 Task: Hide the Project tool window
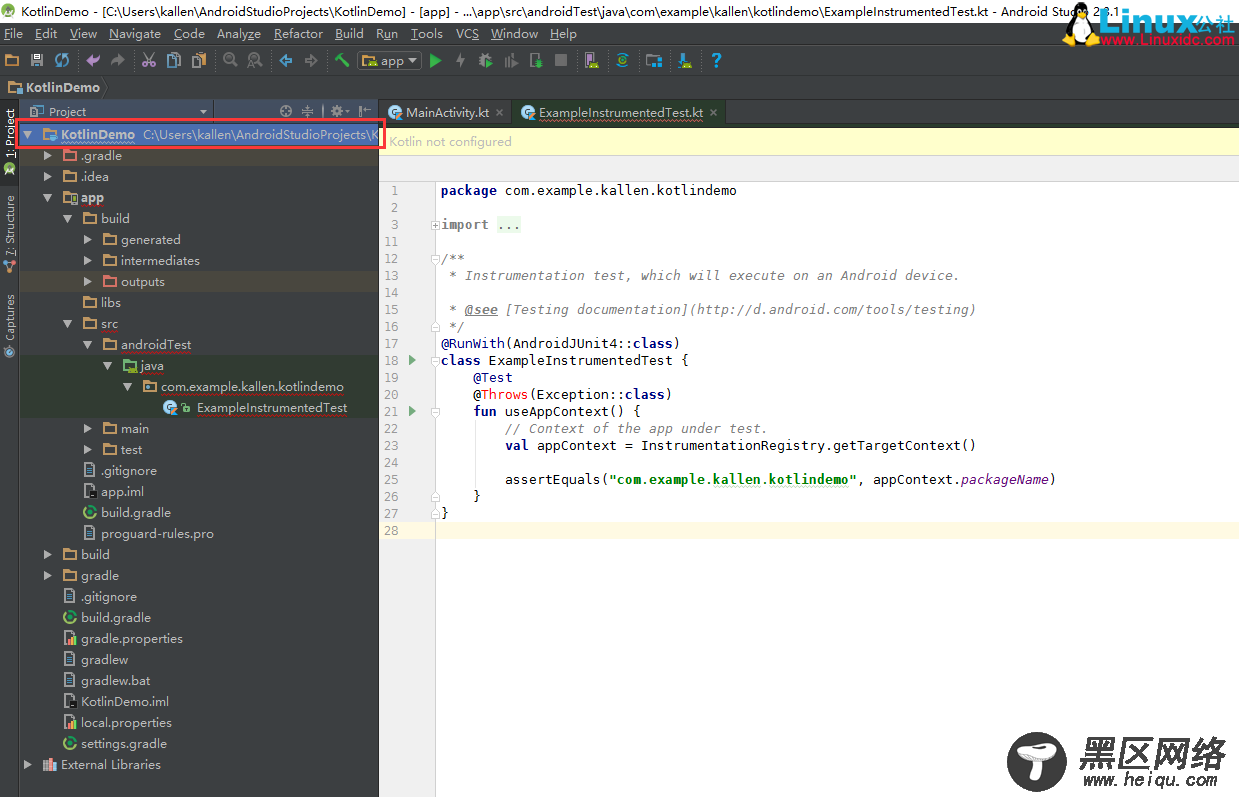365,111
